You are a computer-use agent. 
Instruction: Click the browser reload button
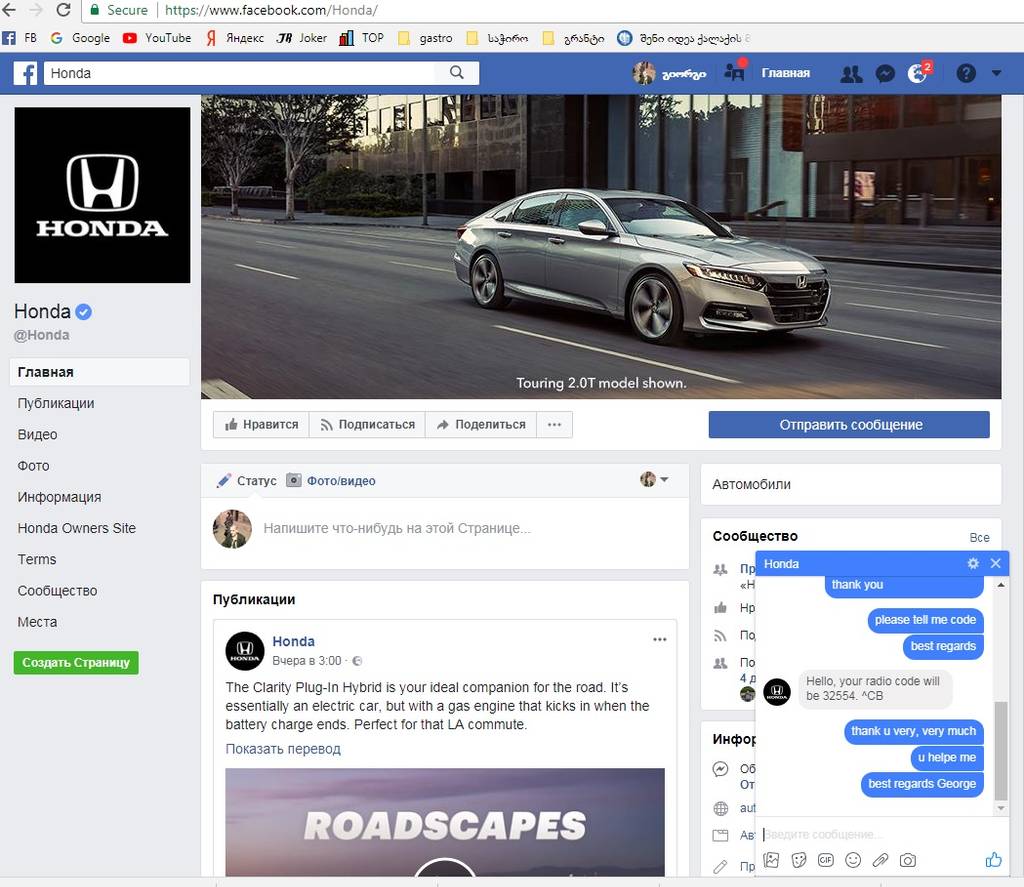[63, 10]
